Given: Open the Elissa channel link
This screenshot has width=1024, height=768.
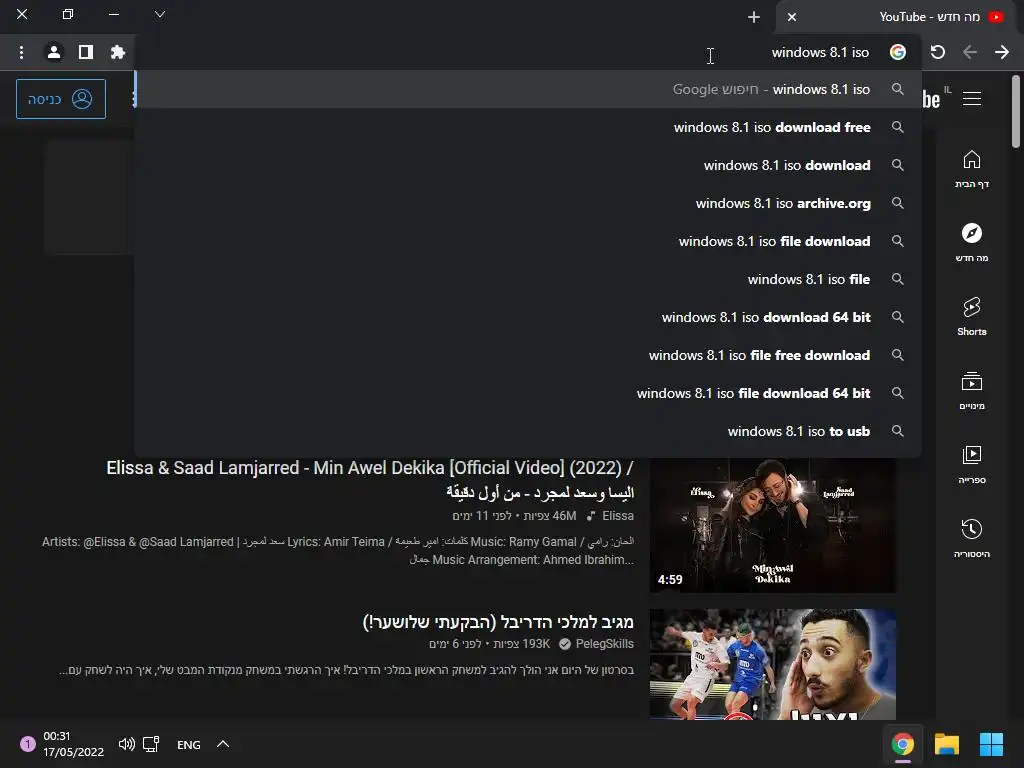Looking at the screenshot, I should (x=618, y=516).
